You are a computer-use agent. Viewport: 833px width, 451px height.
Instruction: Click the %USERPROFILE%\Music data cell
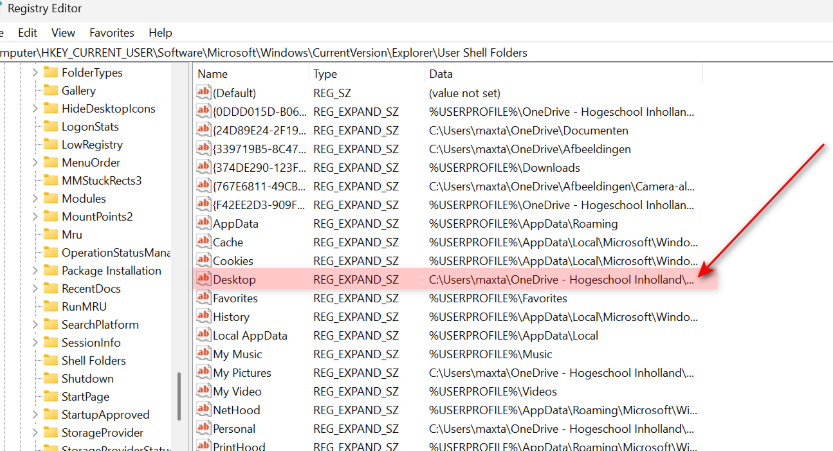pos(490,354)
